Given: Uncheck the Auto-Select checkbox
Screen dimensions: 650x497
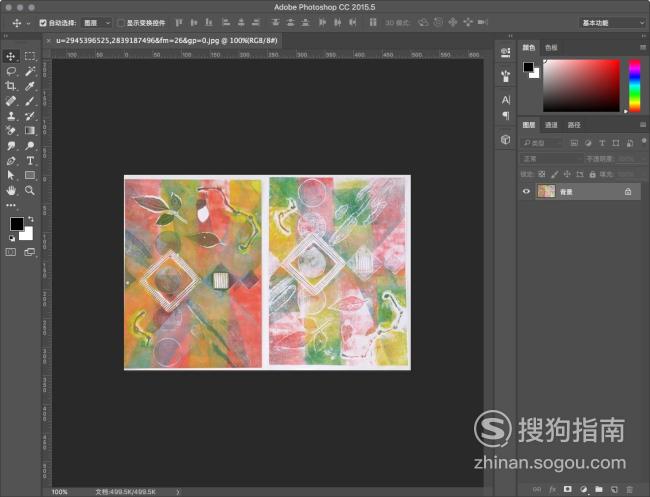Looking at the screenshot, I should (43, 23).
